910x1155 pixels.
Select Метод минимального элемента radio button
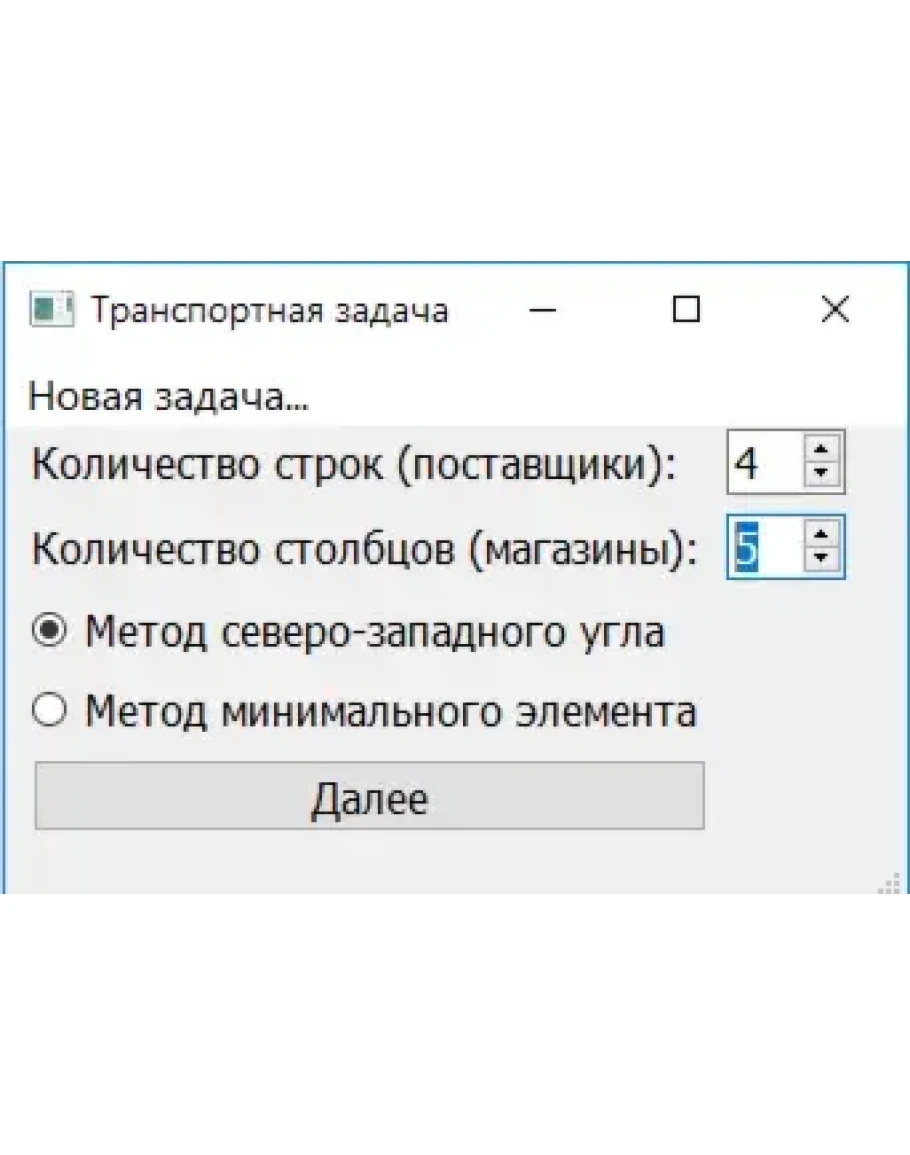point(51,711)
